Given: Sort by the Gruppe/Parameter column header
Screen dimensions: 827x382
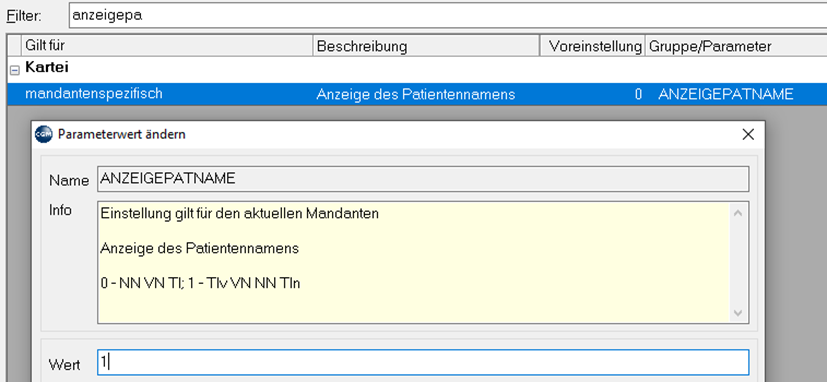Looking at the screenshot, I should pos(736,46).
